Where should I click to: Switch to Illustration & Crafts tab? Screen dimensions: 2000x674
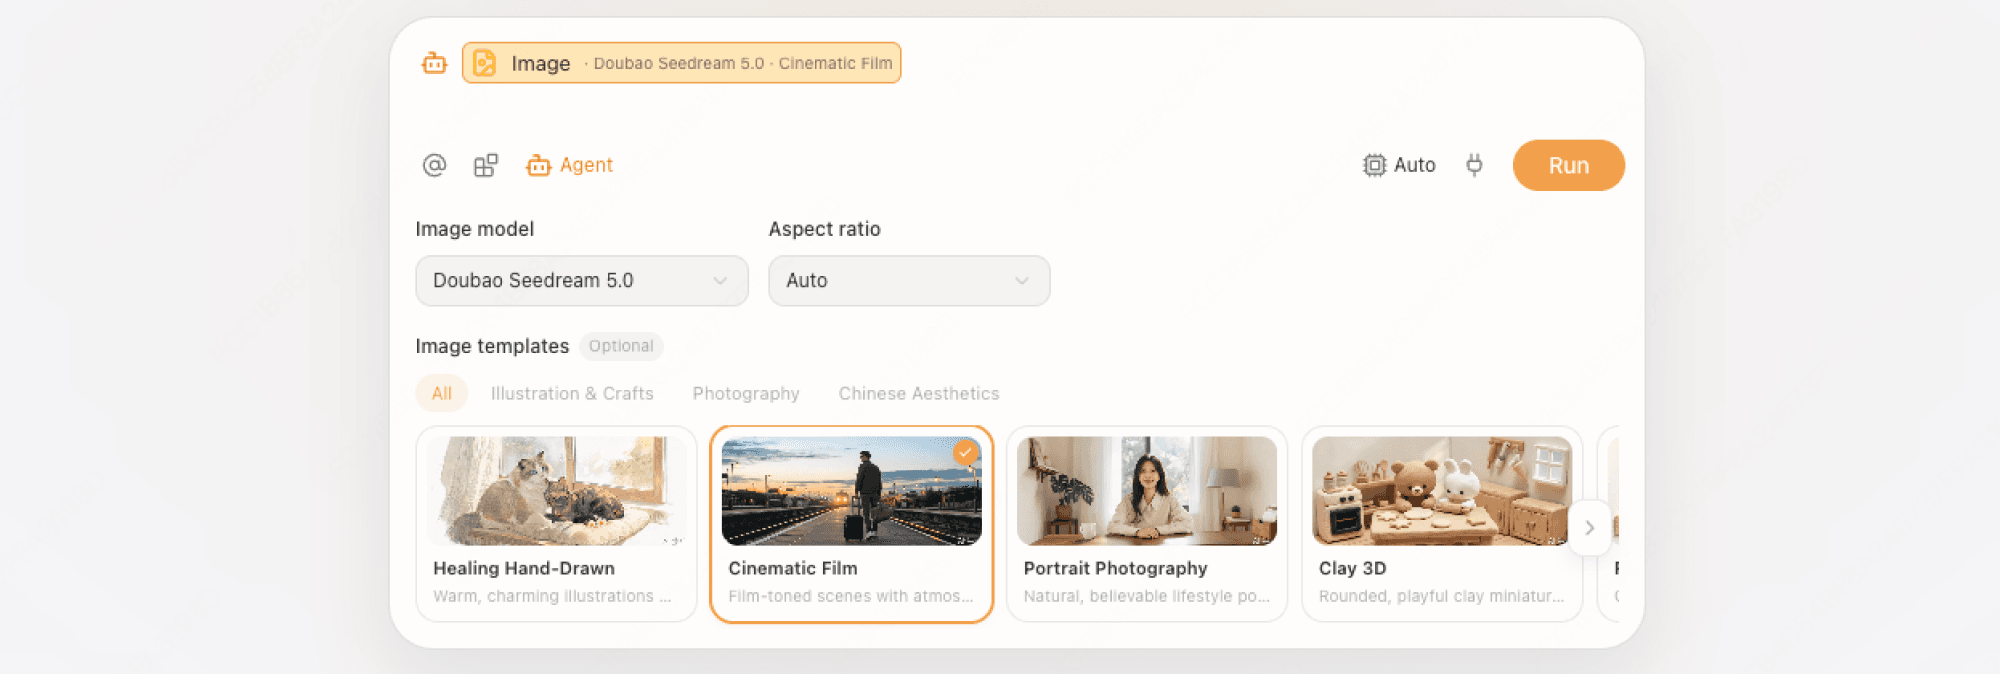coord(572,394)
